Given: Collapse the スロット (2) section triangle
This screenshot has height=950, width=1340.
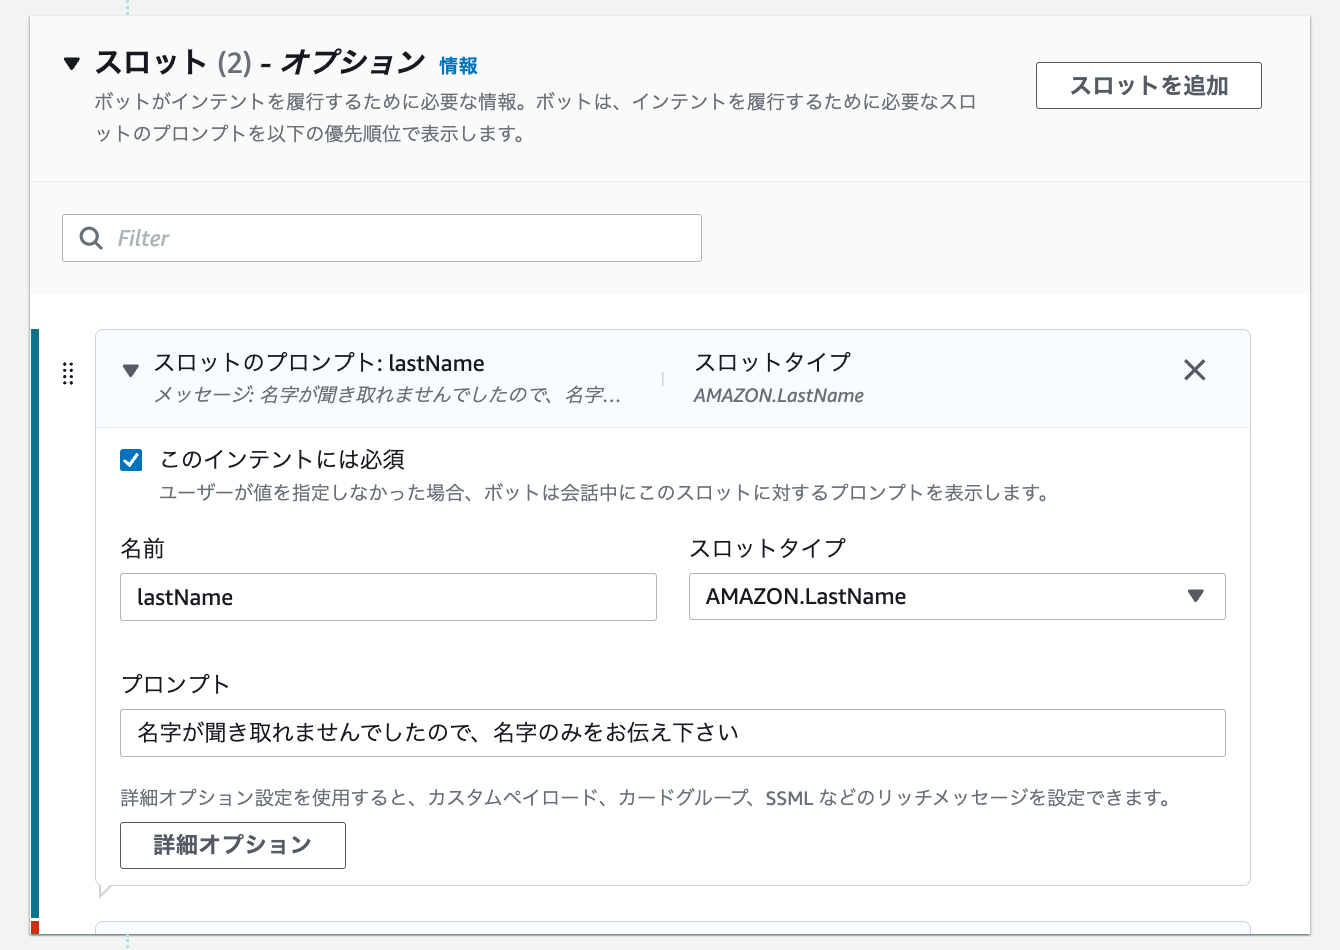Looking at the screenshot, I should click(71, 64).
